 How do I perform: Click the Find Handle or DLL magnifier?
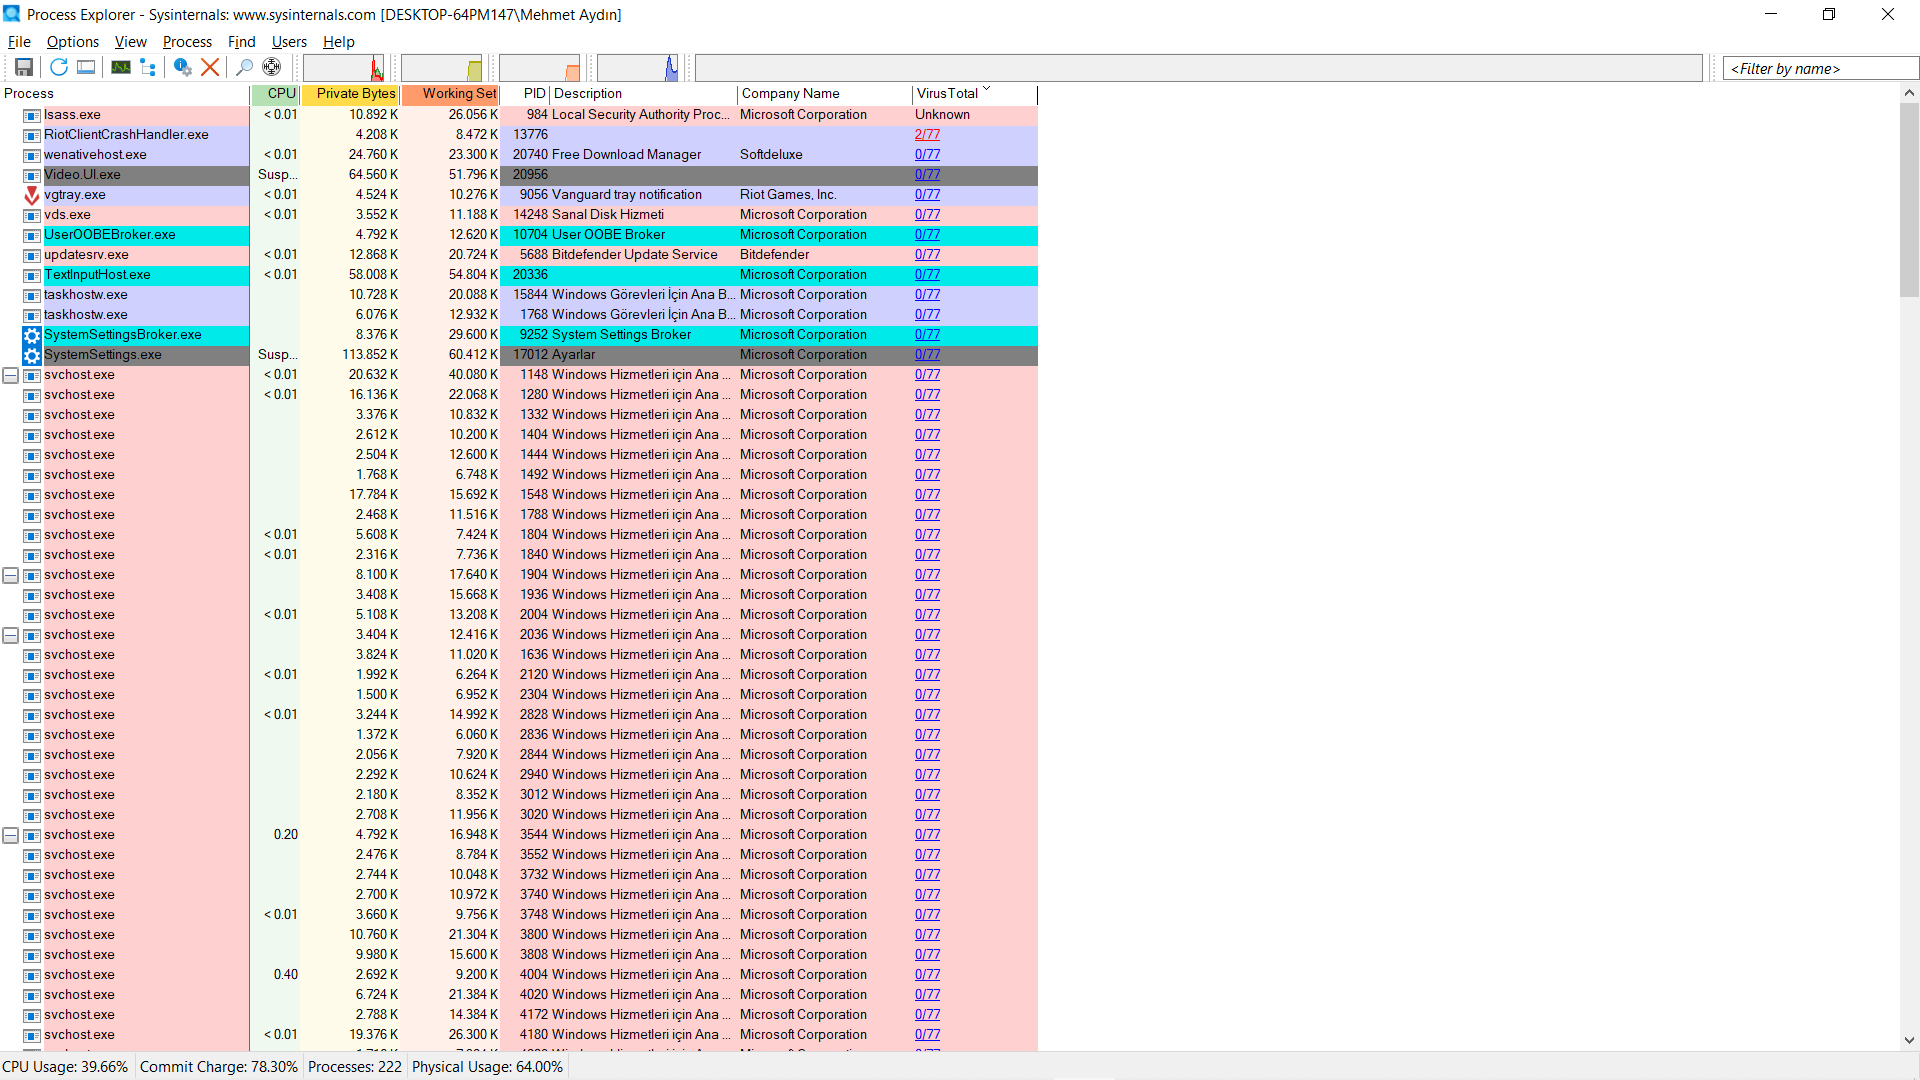[244, 67]
